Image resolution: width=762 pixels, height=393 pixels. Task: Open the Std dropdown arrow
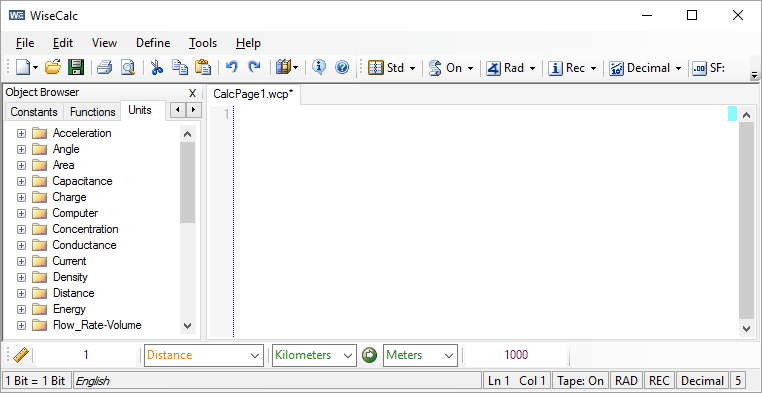pos(412,68)
